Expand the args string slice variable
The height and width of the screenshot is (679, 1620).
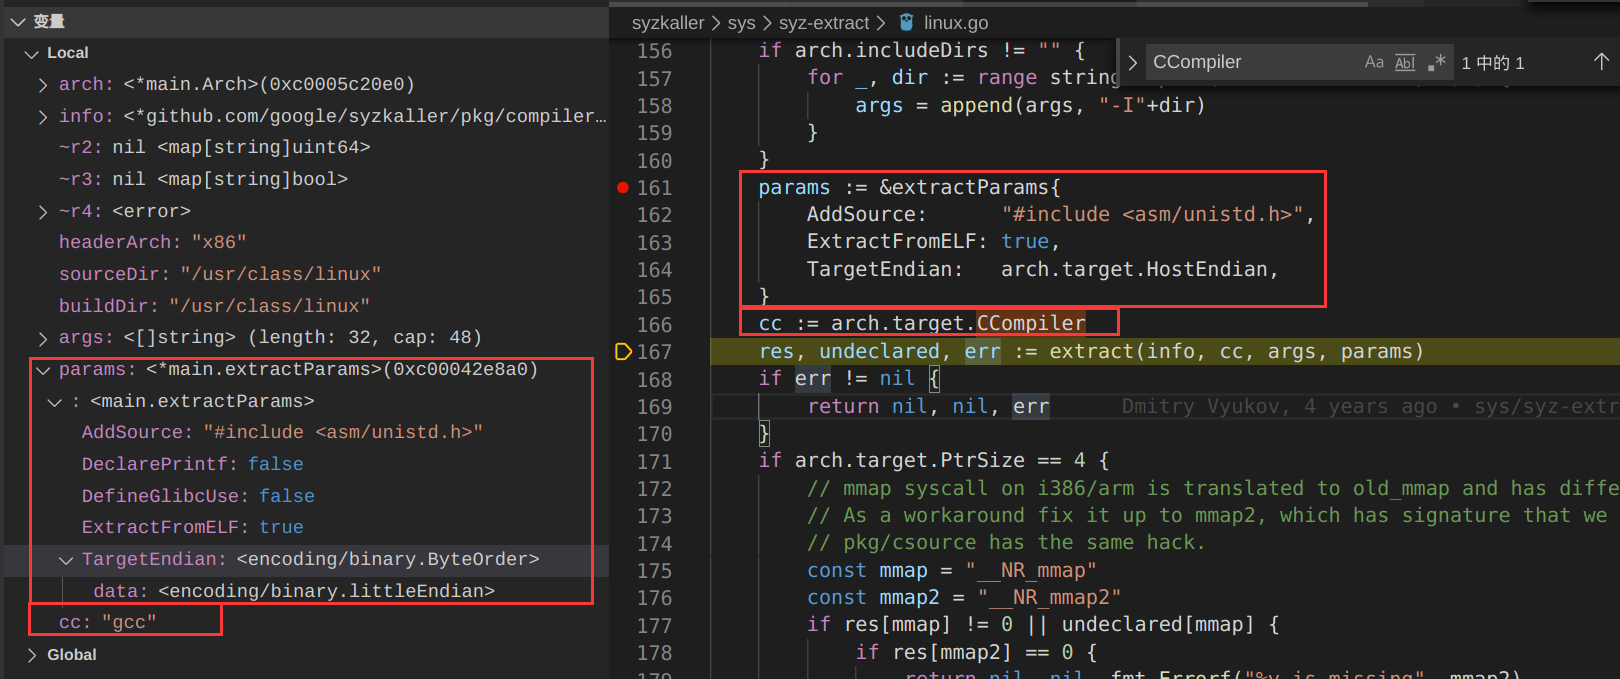click(x=42, y=338)
